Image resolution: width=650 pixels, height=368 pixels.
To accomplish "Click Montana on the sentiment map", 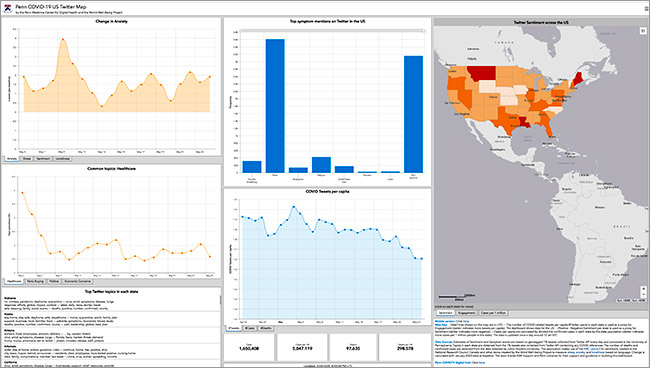I will click(483, 73).
